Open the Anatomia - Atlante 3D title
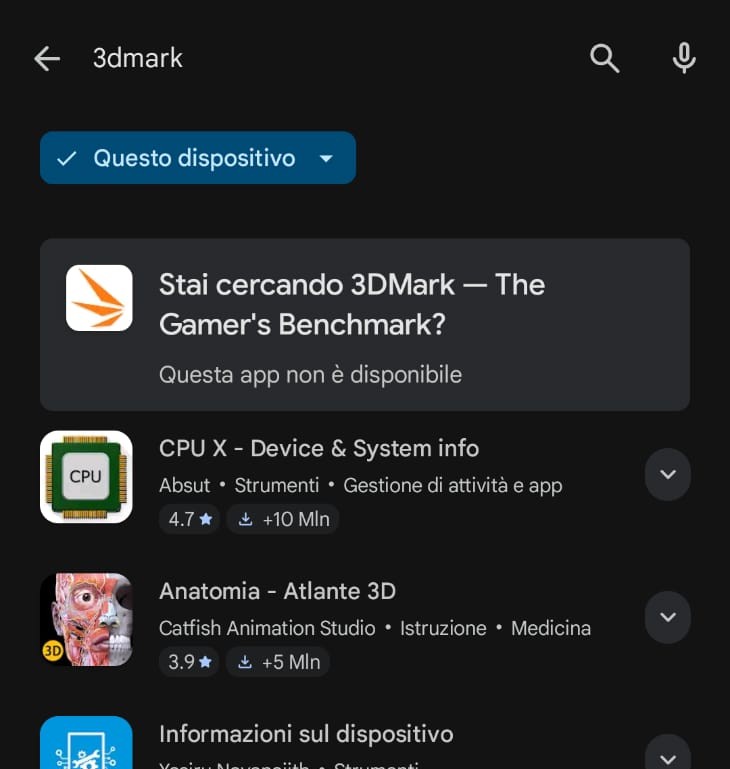This screenshot has width=730, height=769. coord(277,591)
